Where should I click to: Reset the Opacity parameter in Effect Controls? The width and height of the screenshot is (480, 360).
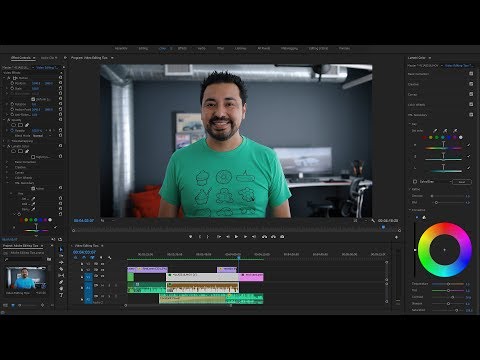point(60,130)
